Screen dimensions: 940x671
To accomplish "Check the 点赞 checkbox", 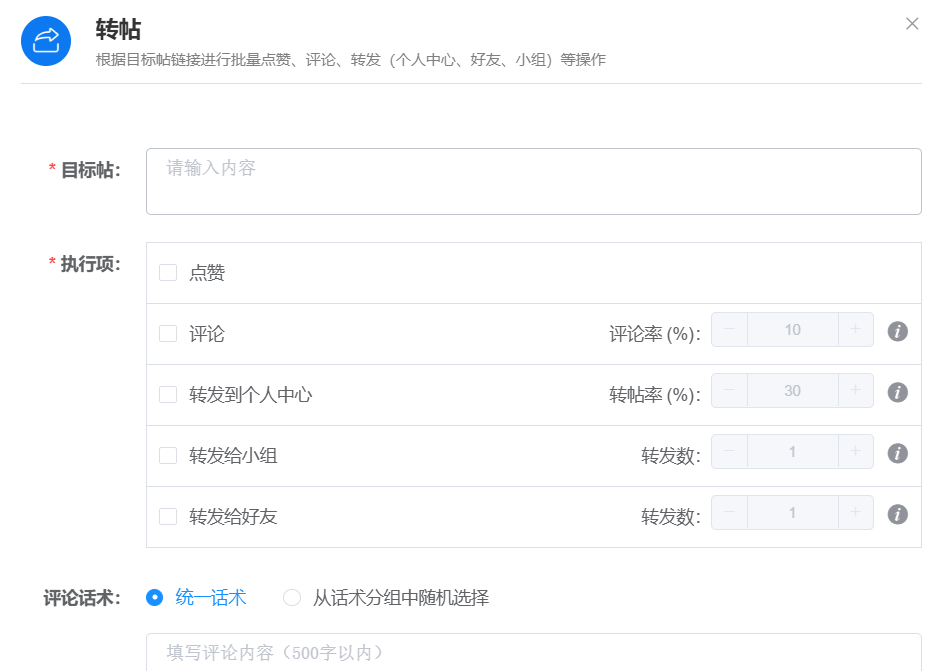I will 168,272.
